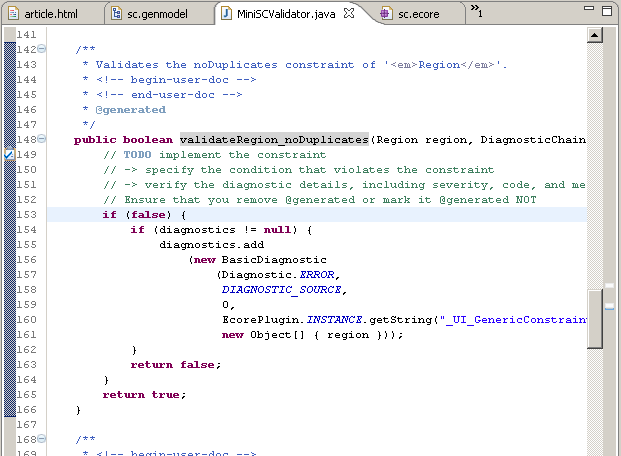Click the Diagnostic.ERROR constant
The height and width of the screenshot is (456, 621).
point(280,275)
